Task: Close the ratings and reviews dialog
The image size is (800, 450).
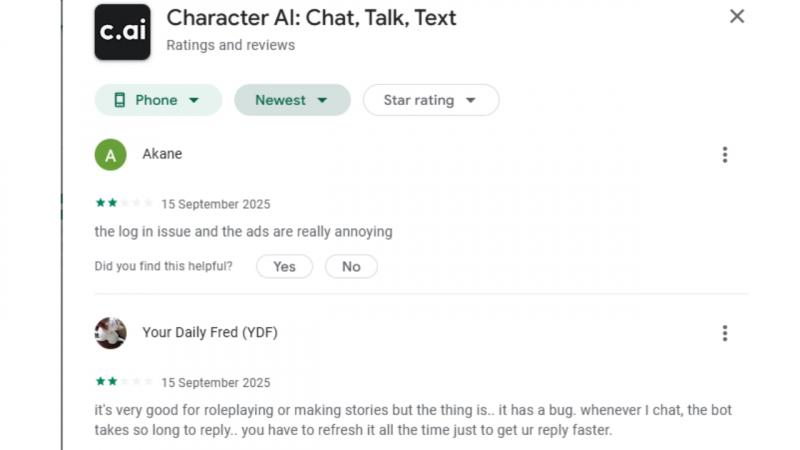Action: click(737, 16)
